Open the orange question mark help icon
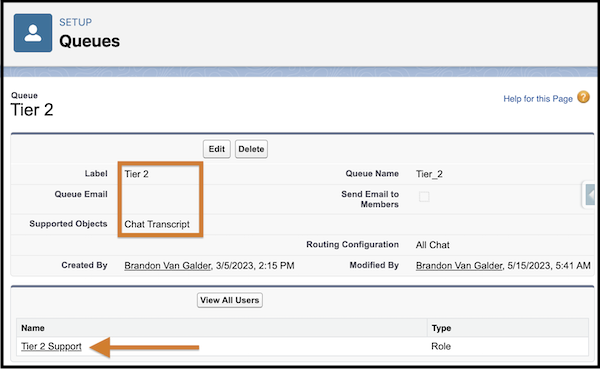 (584, 97)
